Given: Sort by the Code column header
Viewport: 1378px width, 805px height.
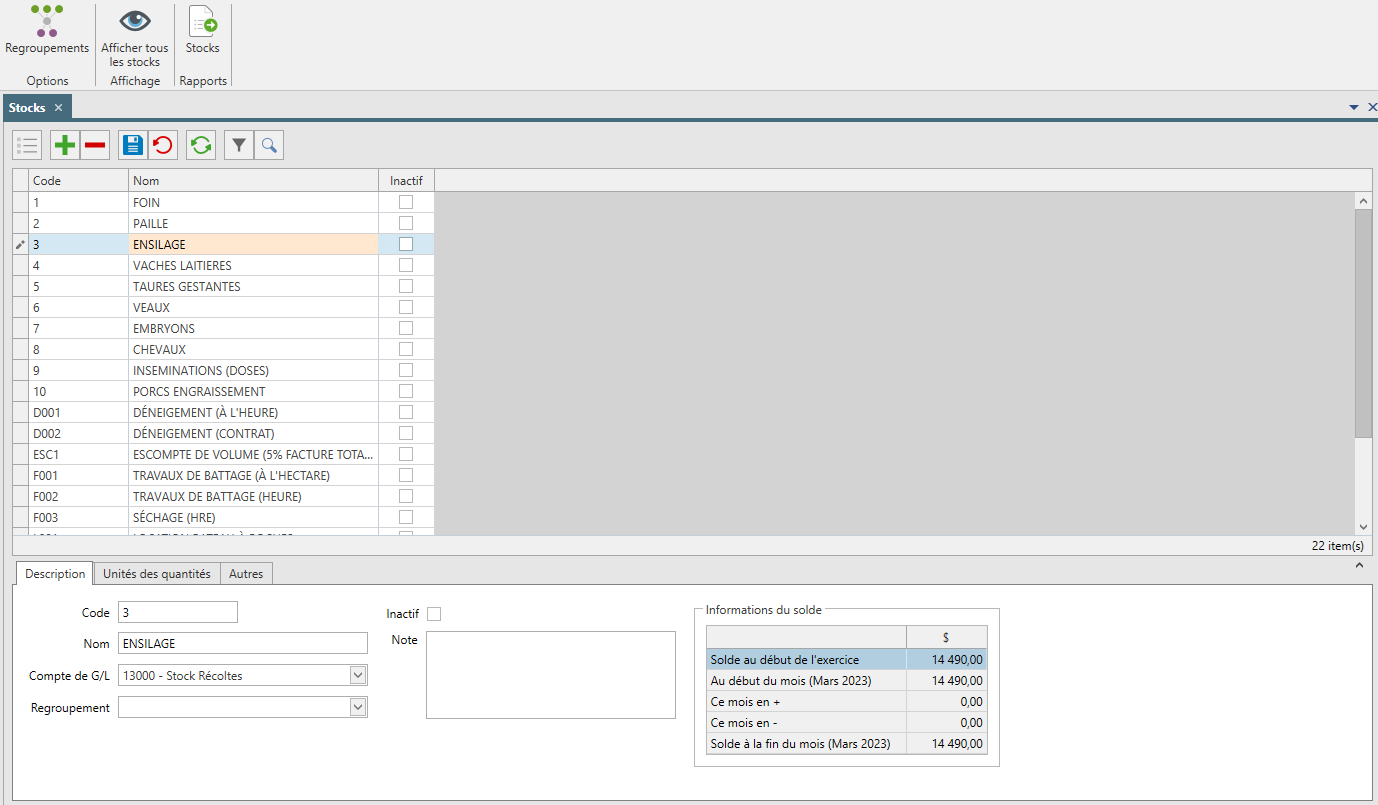Looking at the screenshot, I should point(79,181).
